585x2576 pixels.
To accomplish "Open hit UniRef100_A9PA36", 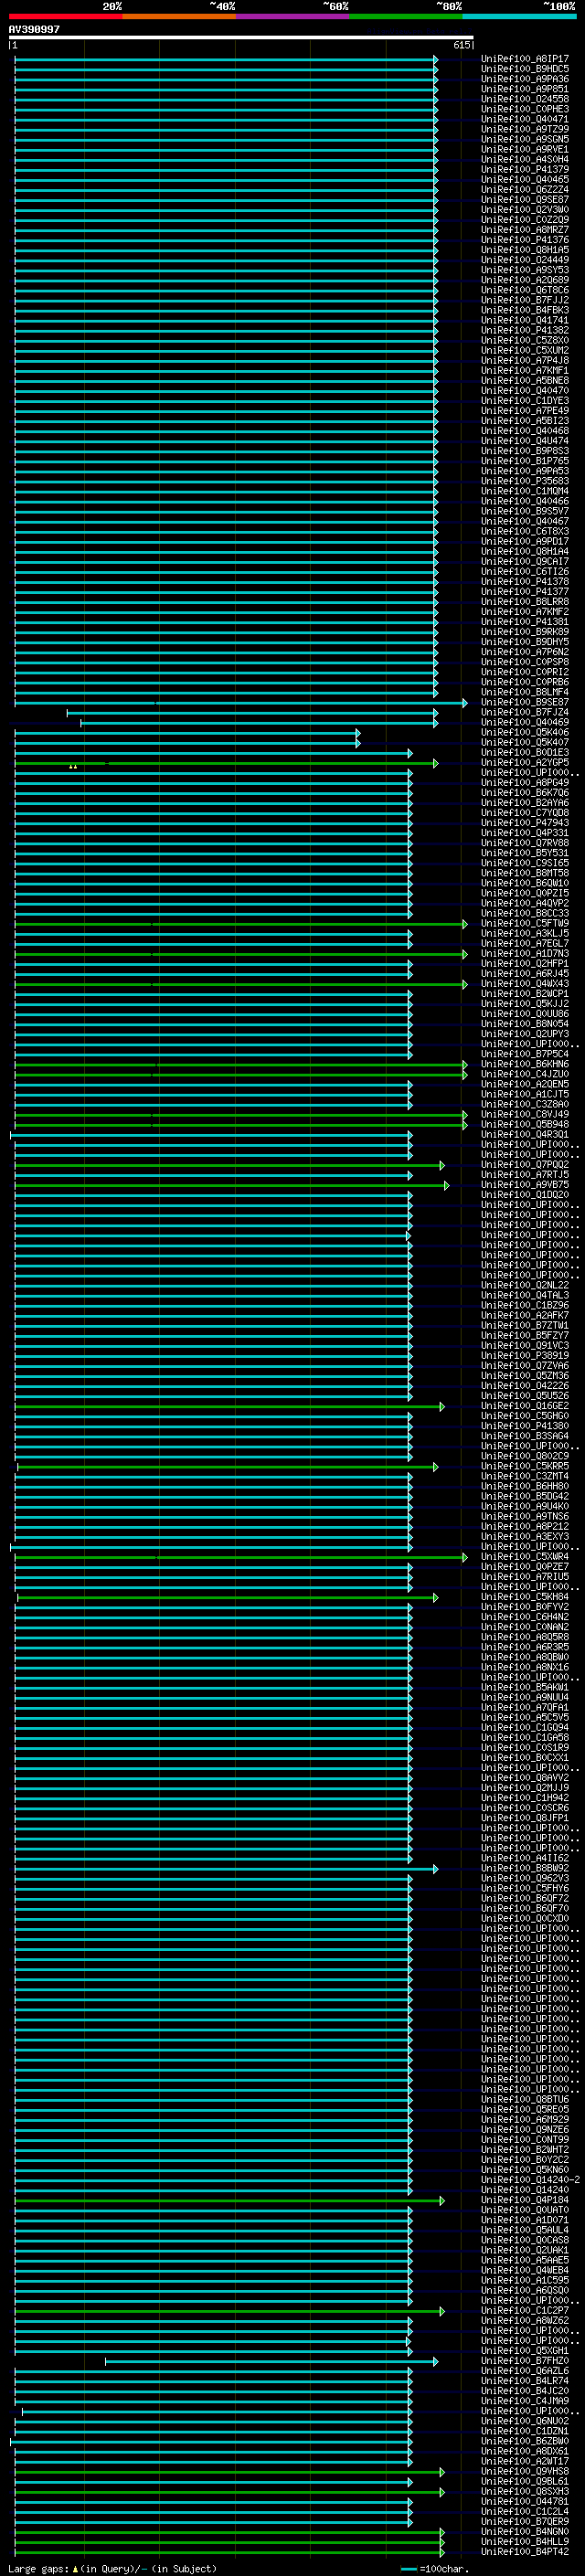I will coord(525,79).
